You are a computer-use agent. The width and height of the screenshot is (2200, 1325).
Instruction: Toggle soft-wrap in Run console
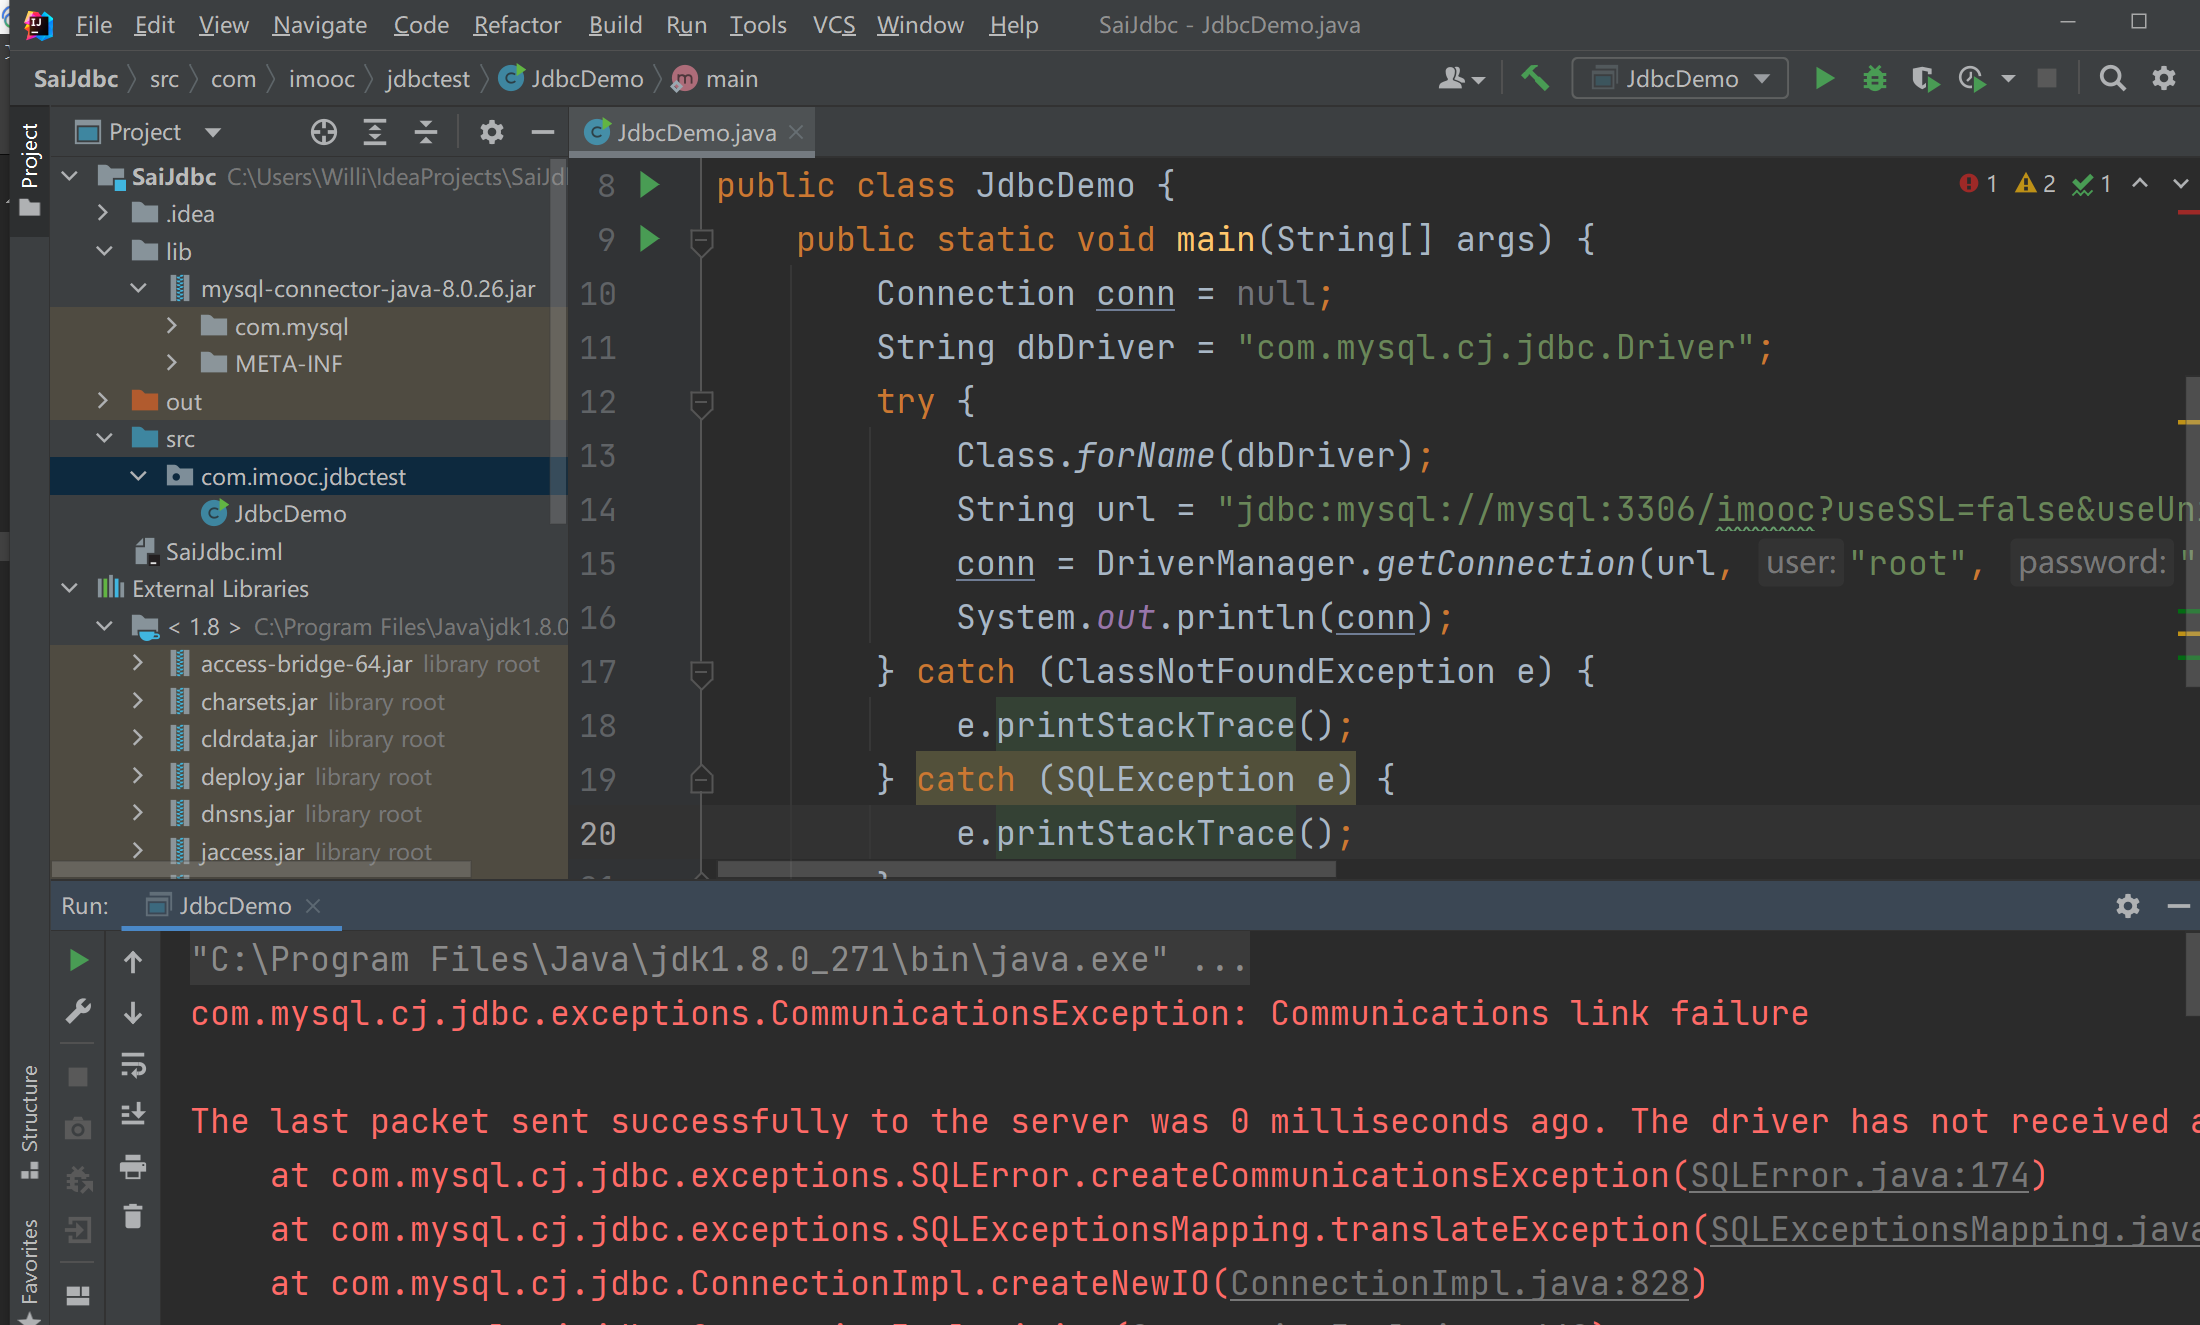132,1064
